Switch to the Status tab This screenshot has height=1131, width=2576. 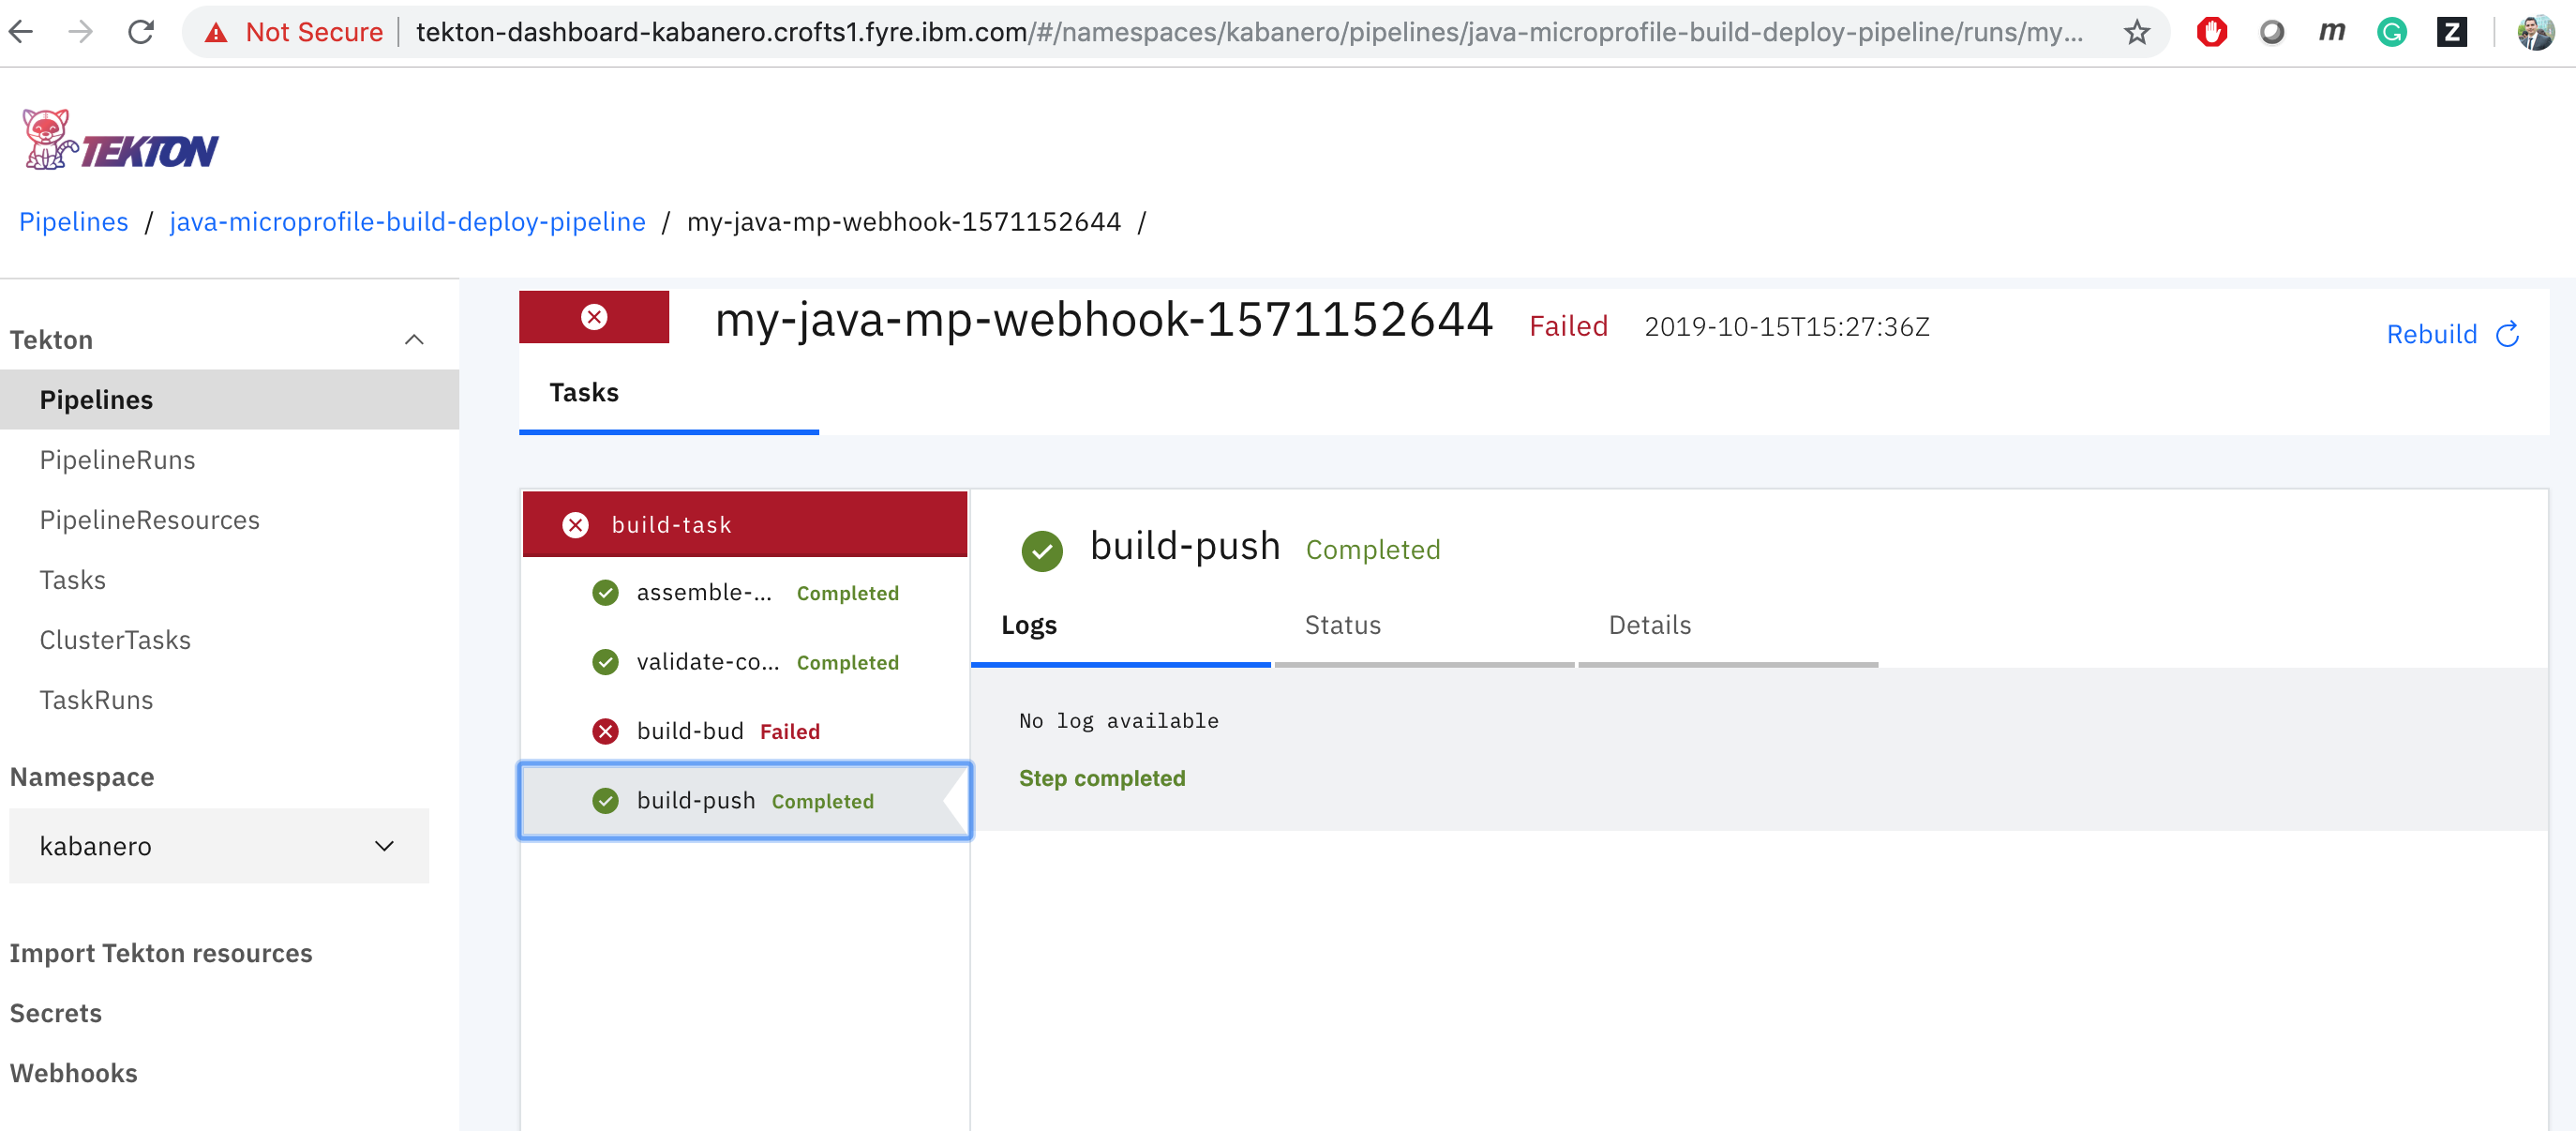1342,624
